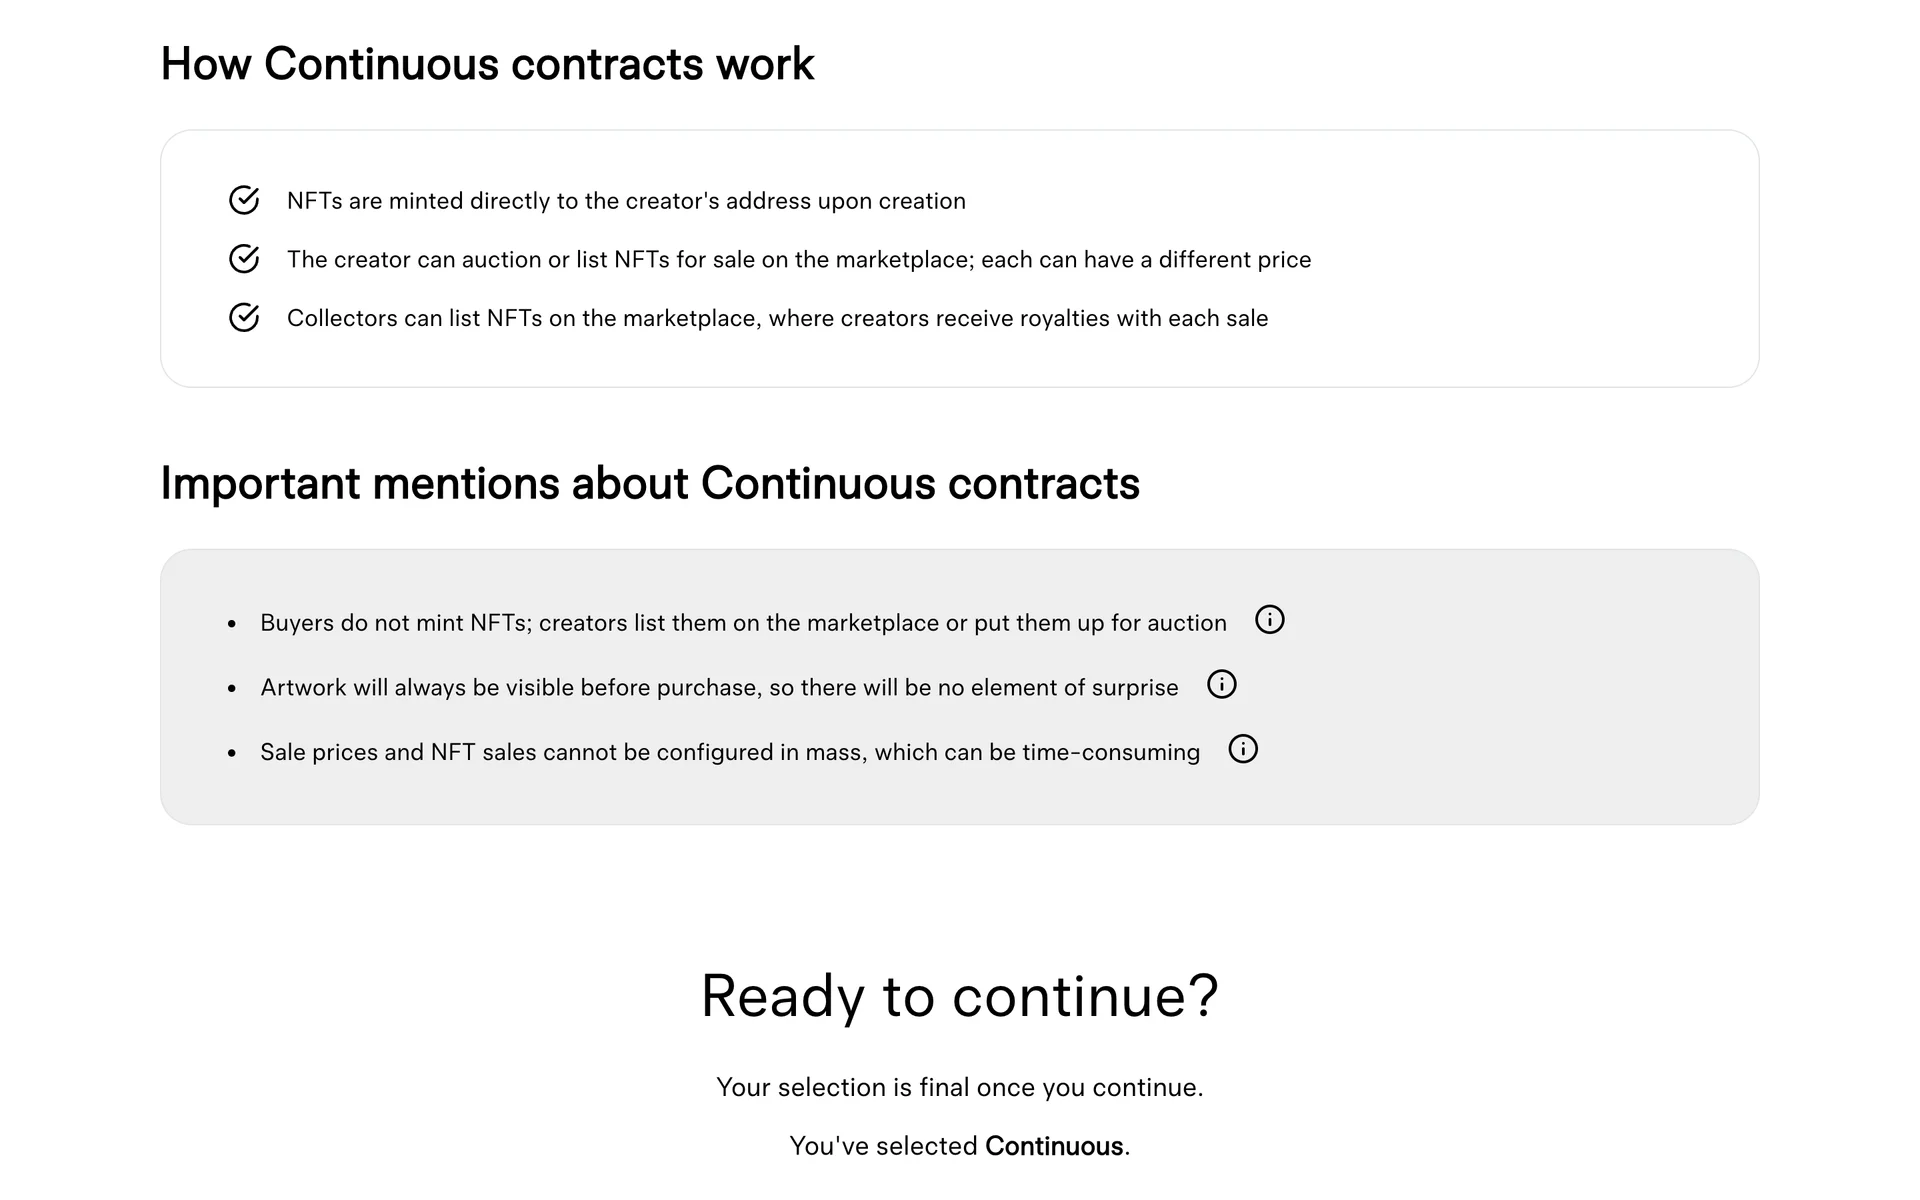Click the text NFTs are minted directly to creator's address
The width and height of the screenshot is (1920, 1200).
[626, 201]
